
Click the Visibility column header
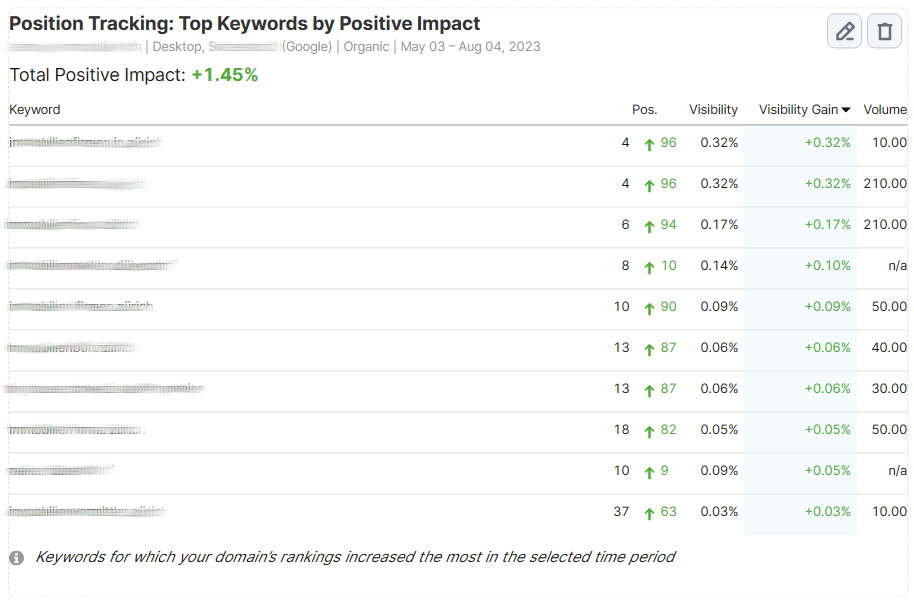[713, 110]
